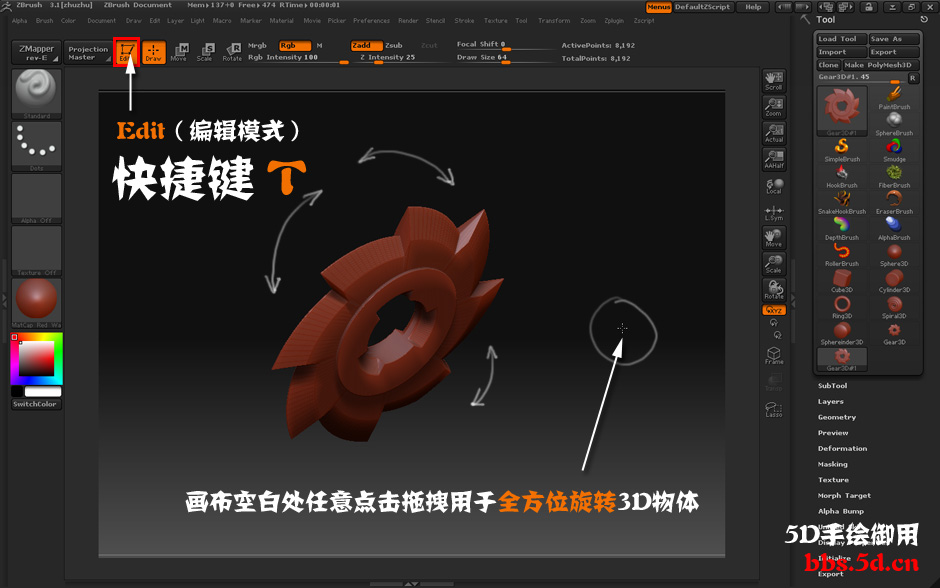The height and width of the screenshot is (588, 940).
Task: Select the SphereBrush tool
Action: (894, 124)
